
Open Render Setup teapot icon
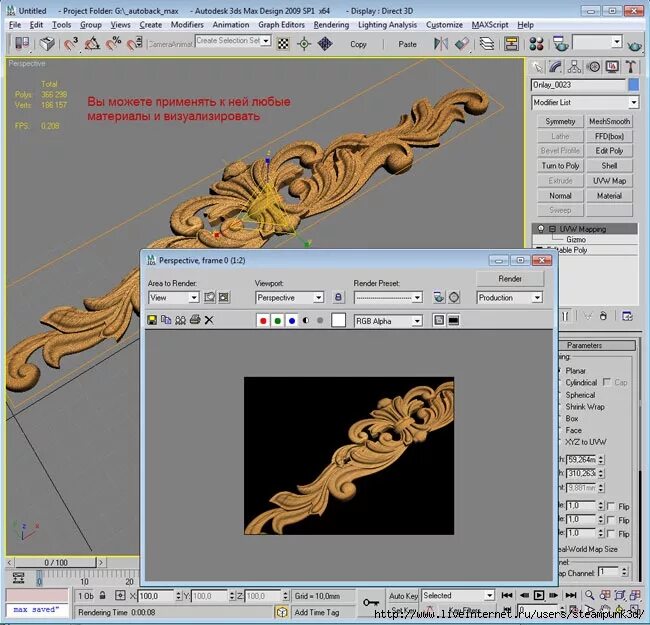pos(560,44)
